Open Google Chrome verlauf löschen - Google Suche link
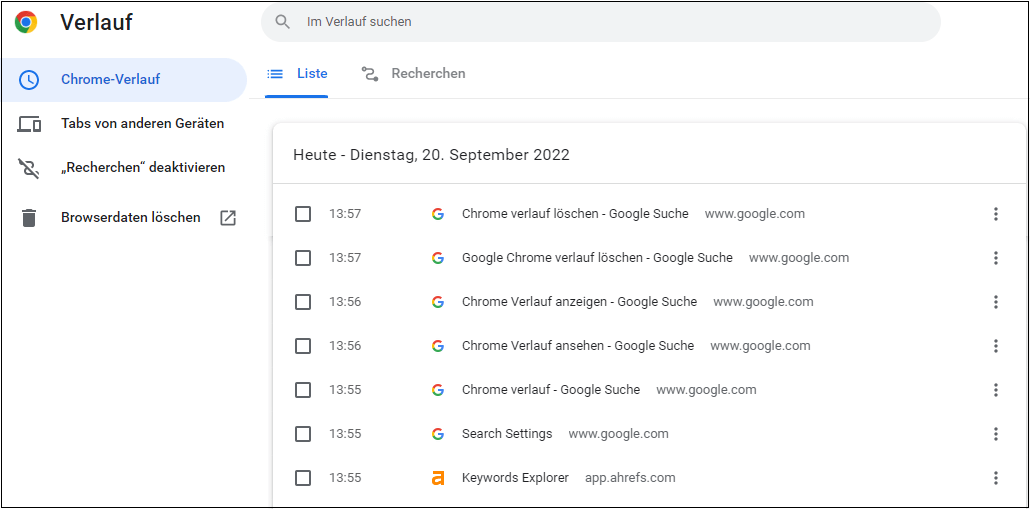This screenshot has height=509, width=1030. pos(597,258)
